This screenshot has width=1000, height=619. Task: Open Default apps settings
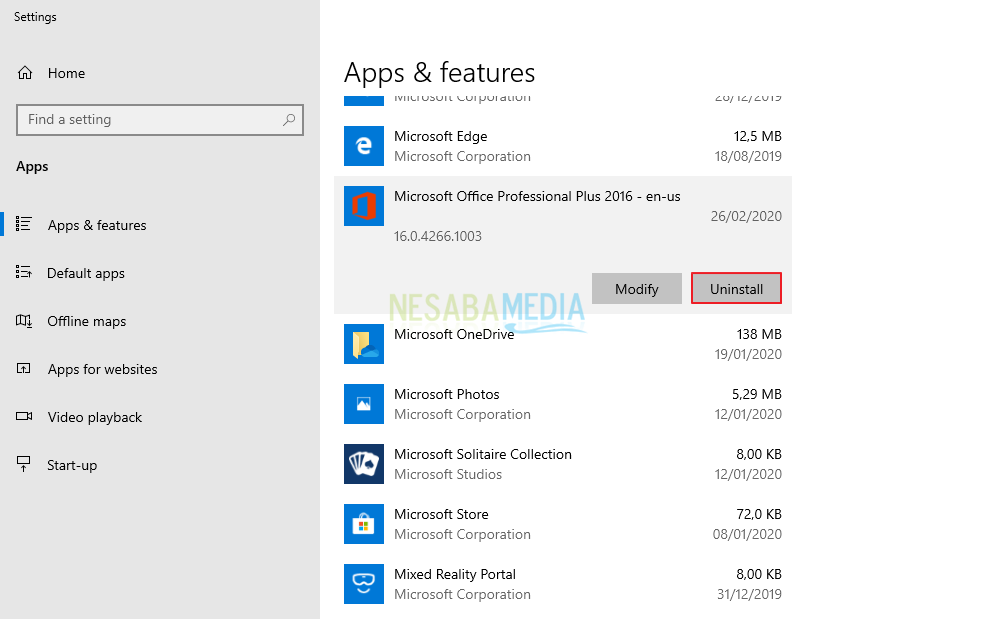(x=86, y=273)
